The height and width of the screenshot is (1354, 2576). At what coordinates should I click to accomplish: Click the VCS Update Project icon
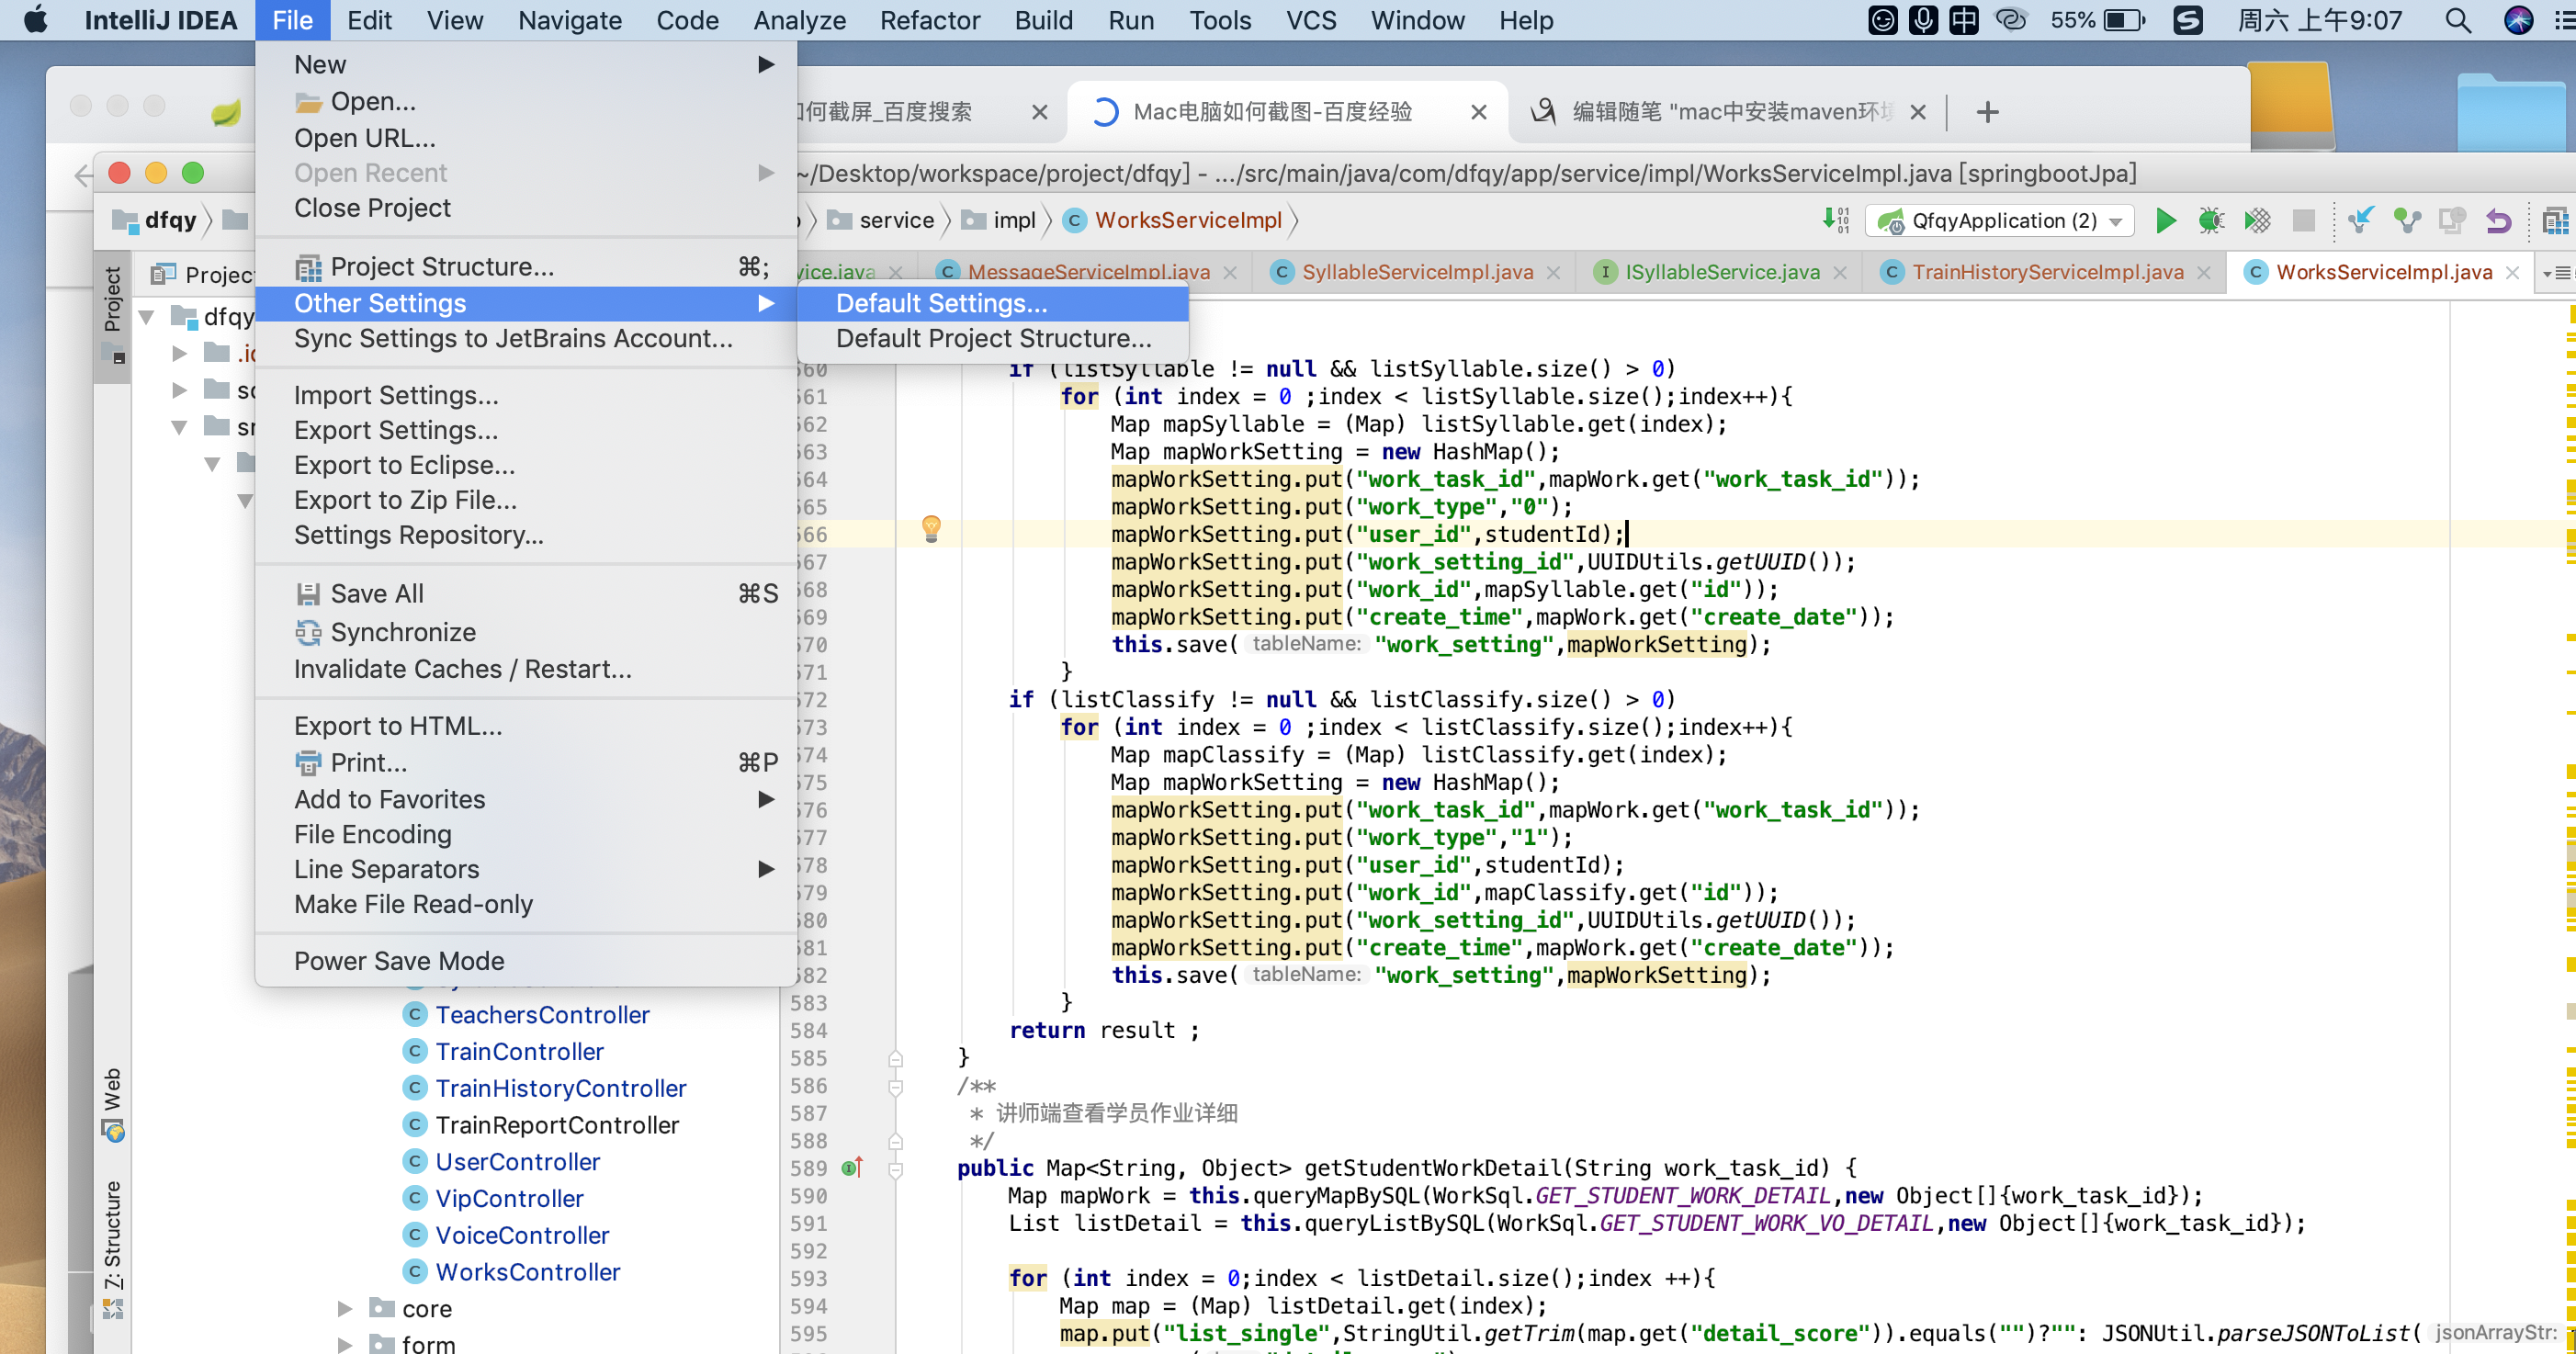tap(2360, 220)
